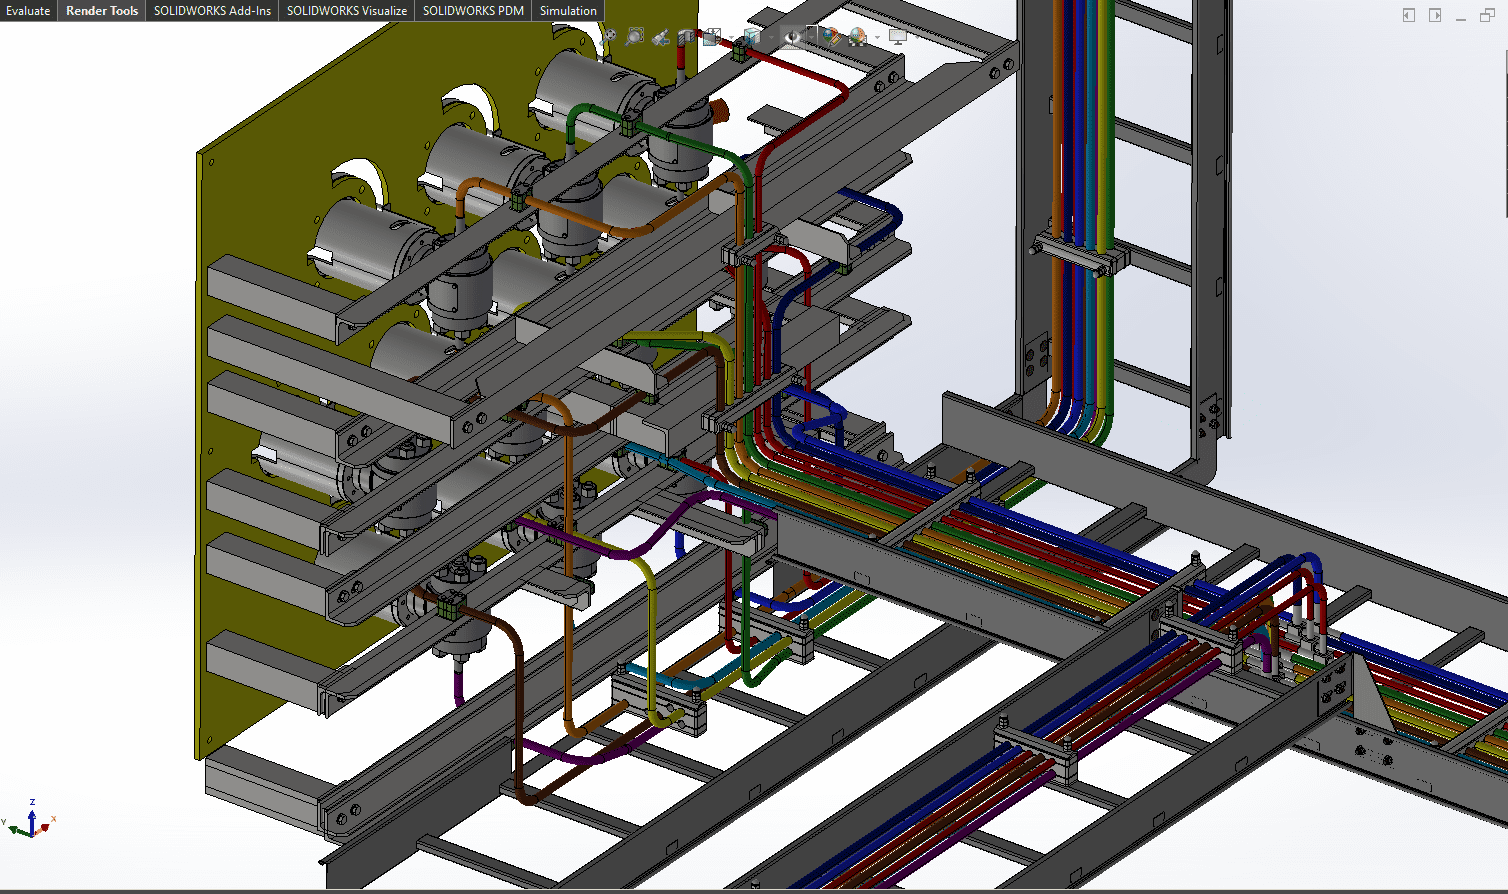Expand the Hide/Show Items dropdown arrow
Screen dimensions: 1508x894
click(811, 38)
